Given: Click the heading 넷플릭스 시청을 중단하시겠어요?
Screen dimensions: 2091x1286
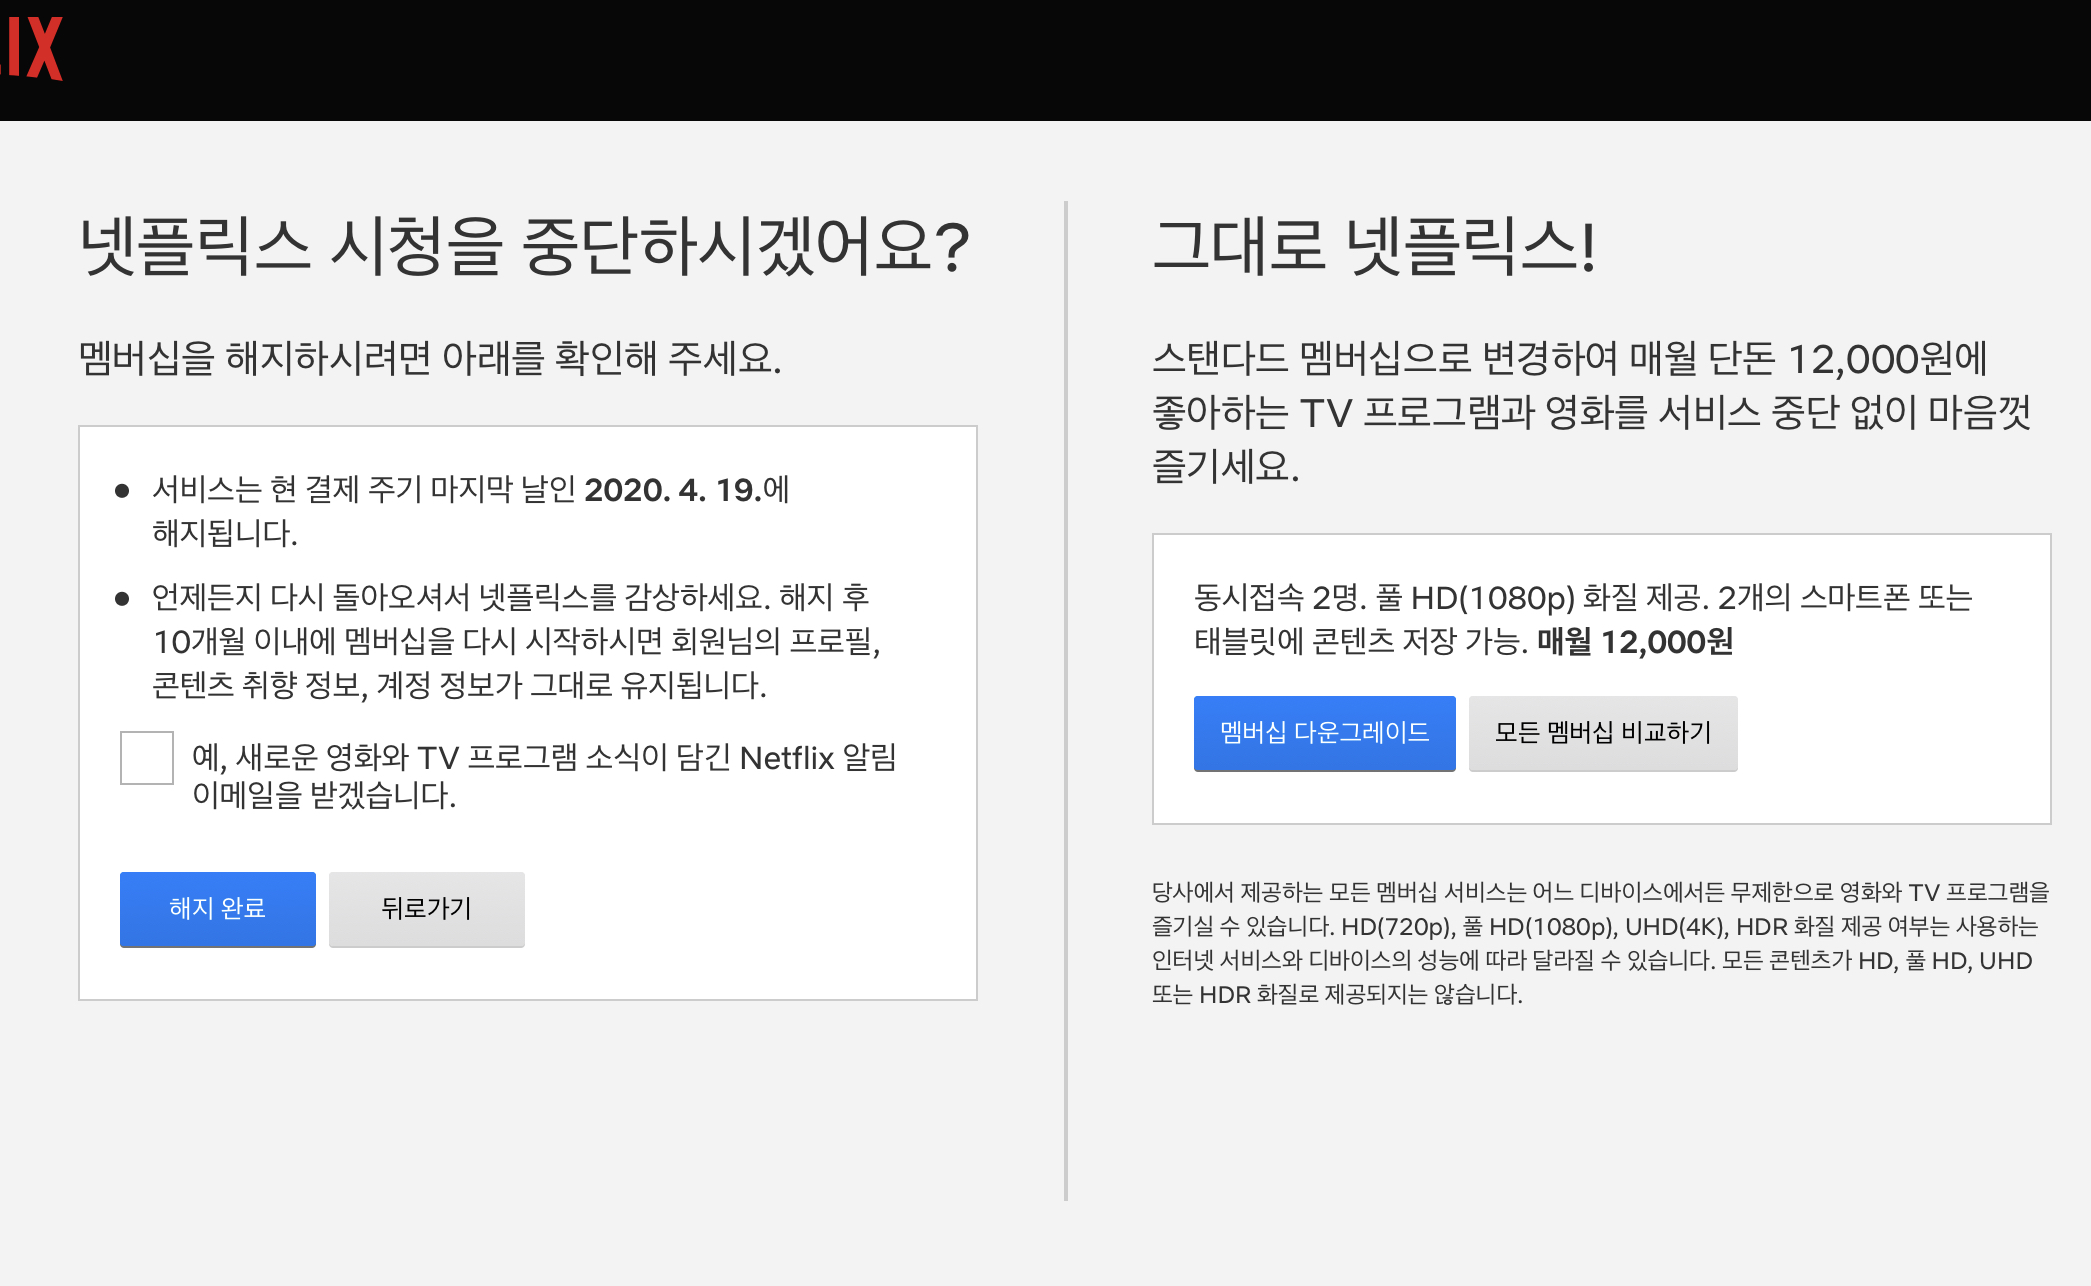Looking at the screenshot, I should [525, 247].
